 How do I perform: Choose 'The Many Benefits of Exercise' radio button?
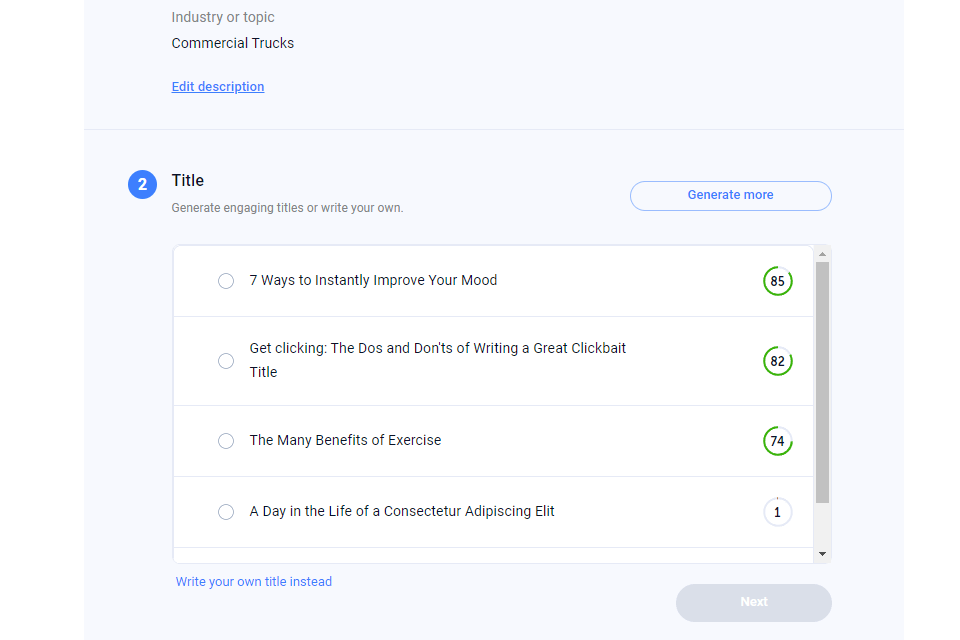[x=226, y=441]
